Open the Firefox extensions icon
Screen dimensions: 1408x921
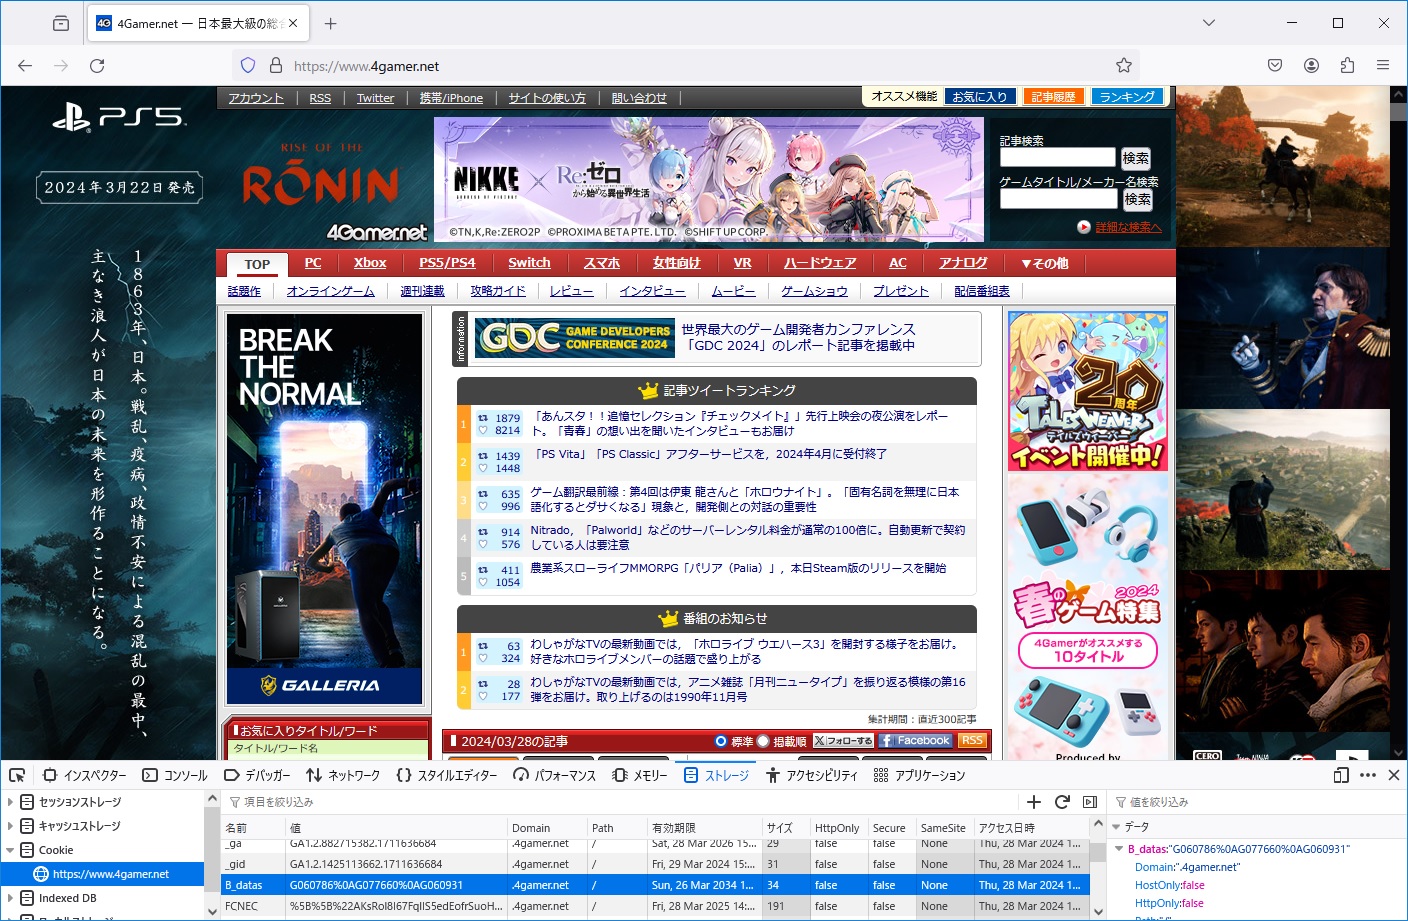click(x=1347, y=66)
